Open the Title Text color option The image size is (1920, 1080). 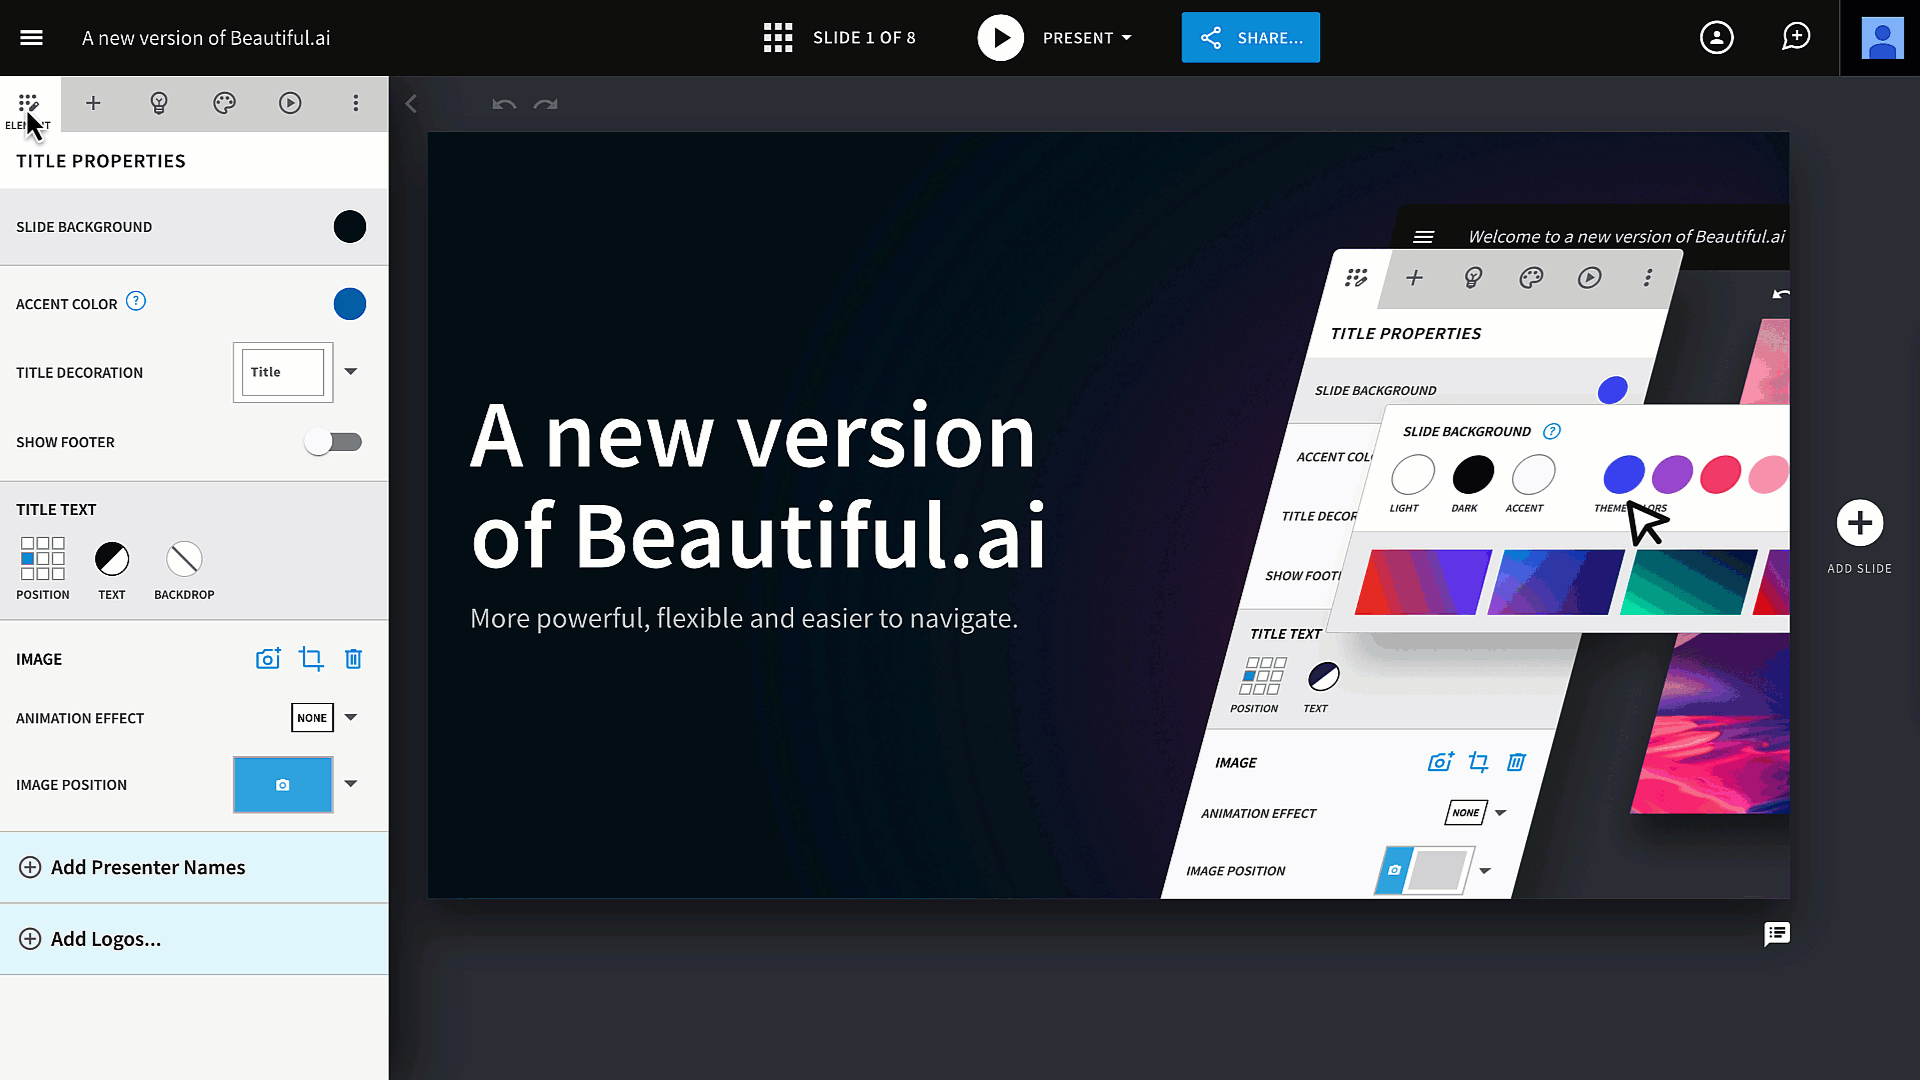pos(112,559)
